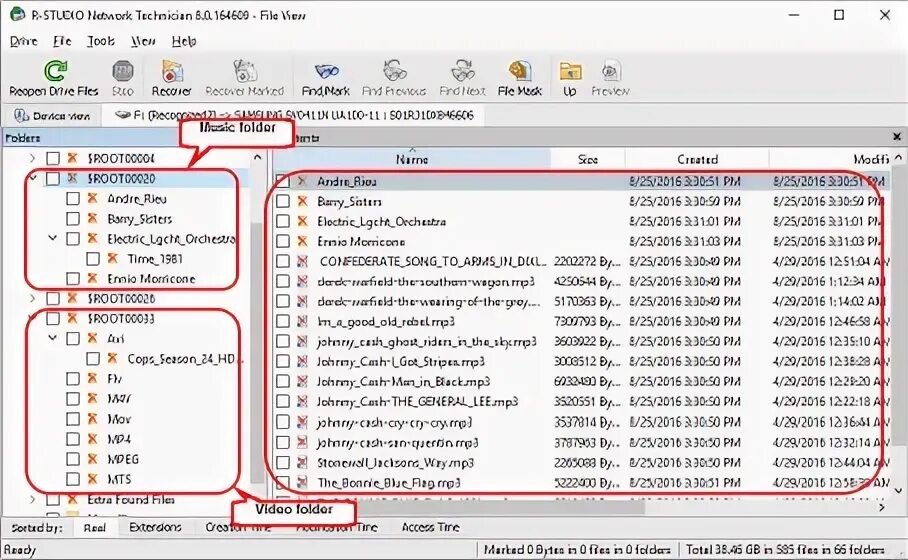Sort files by Created column header

[697, 159]
